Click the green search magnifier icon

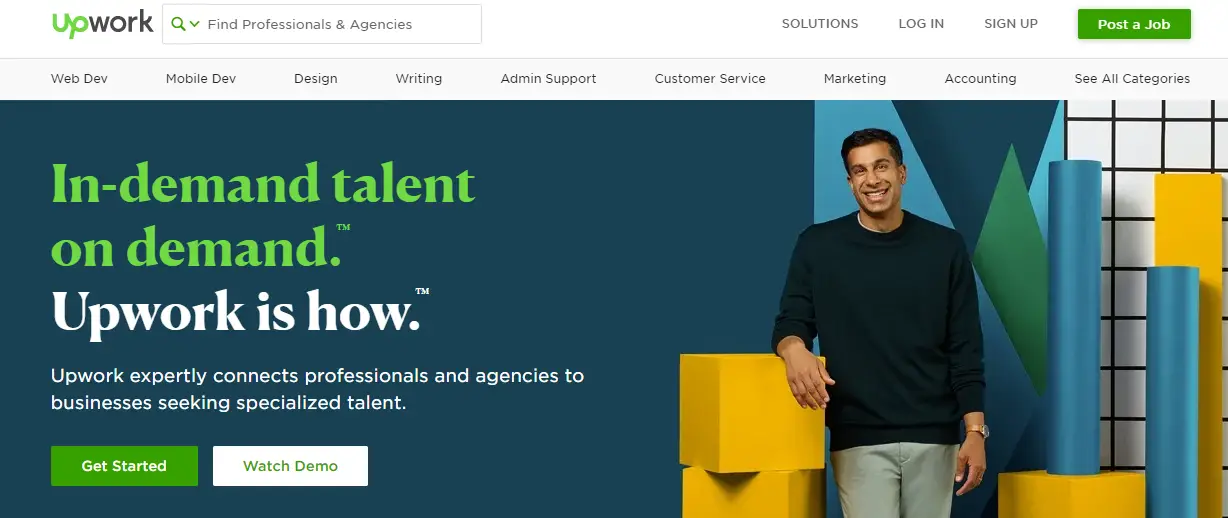[178, 24]
